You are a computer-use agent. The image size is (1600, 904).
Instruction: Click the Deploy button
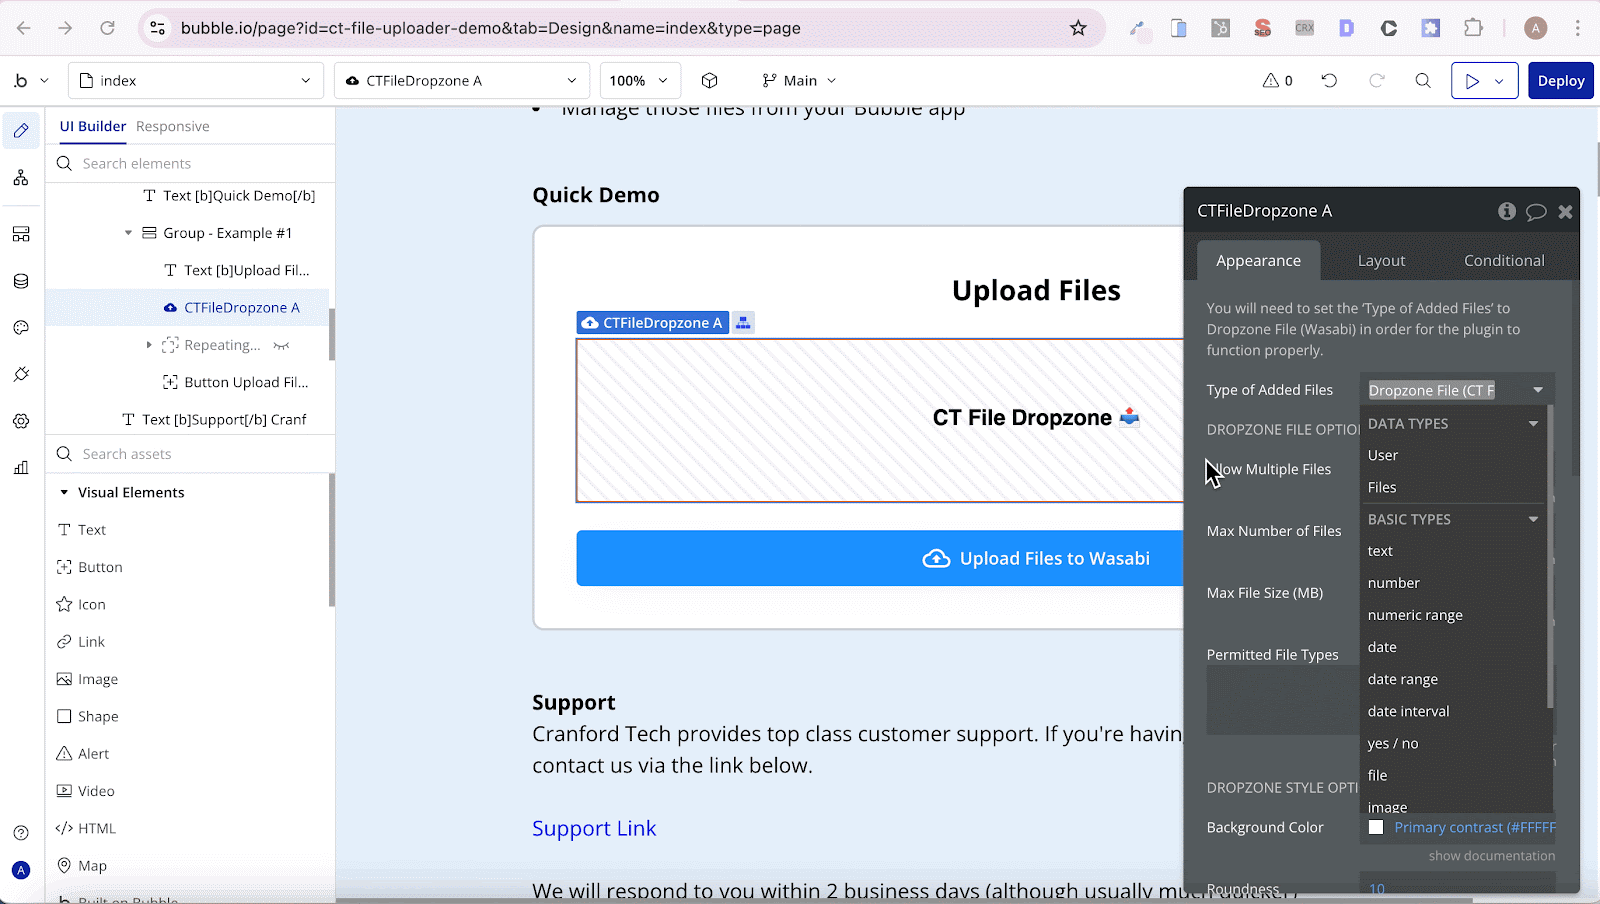coord(1560,81)
